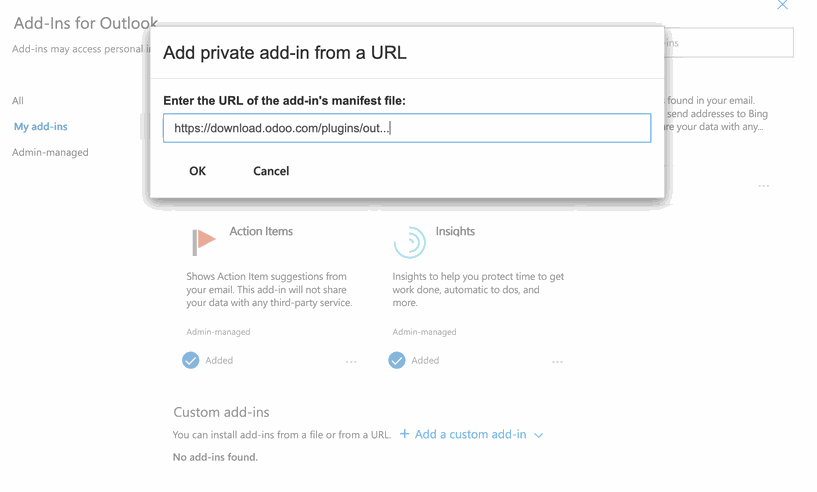Cancel the Add private add-in dialog
The height and width of the screenshot is (492, 817).
pos(271,171)
